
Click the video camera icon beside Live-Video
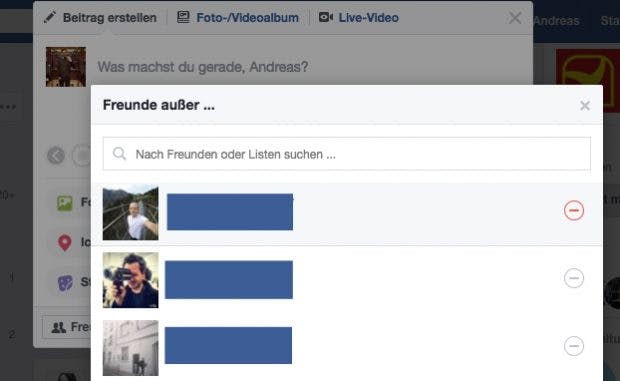326,17
